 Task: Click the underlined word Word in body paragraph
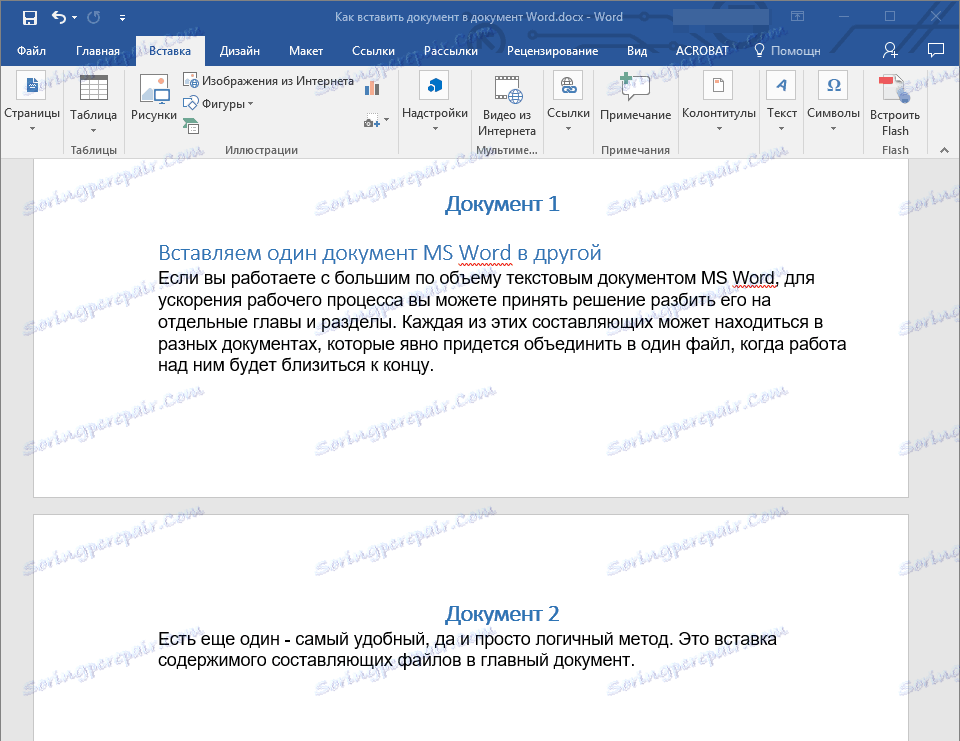(x=755, y=278)
